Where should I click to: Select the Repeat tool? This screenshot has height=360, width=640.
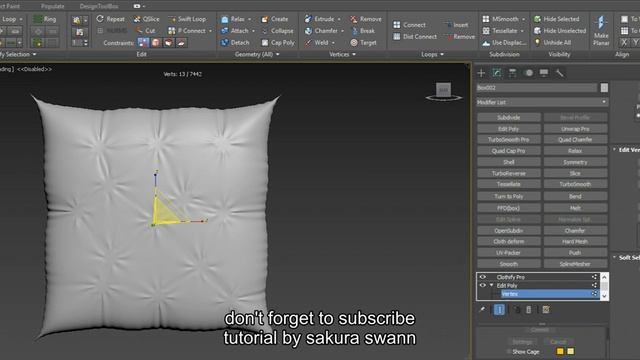pos(111,19)
